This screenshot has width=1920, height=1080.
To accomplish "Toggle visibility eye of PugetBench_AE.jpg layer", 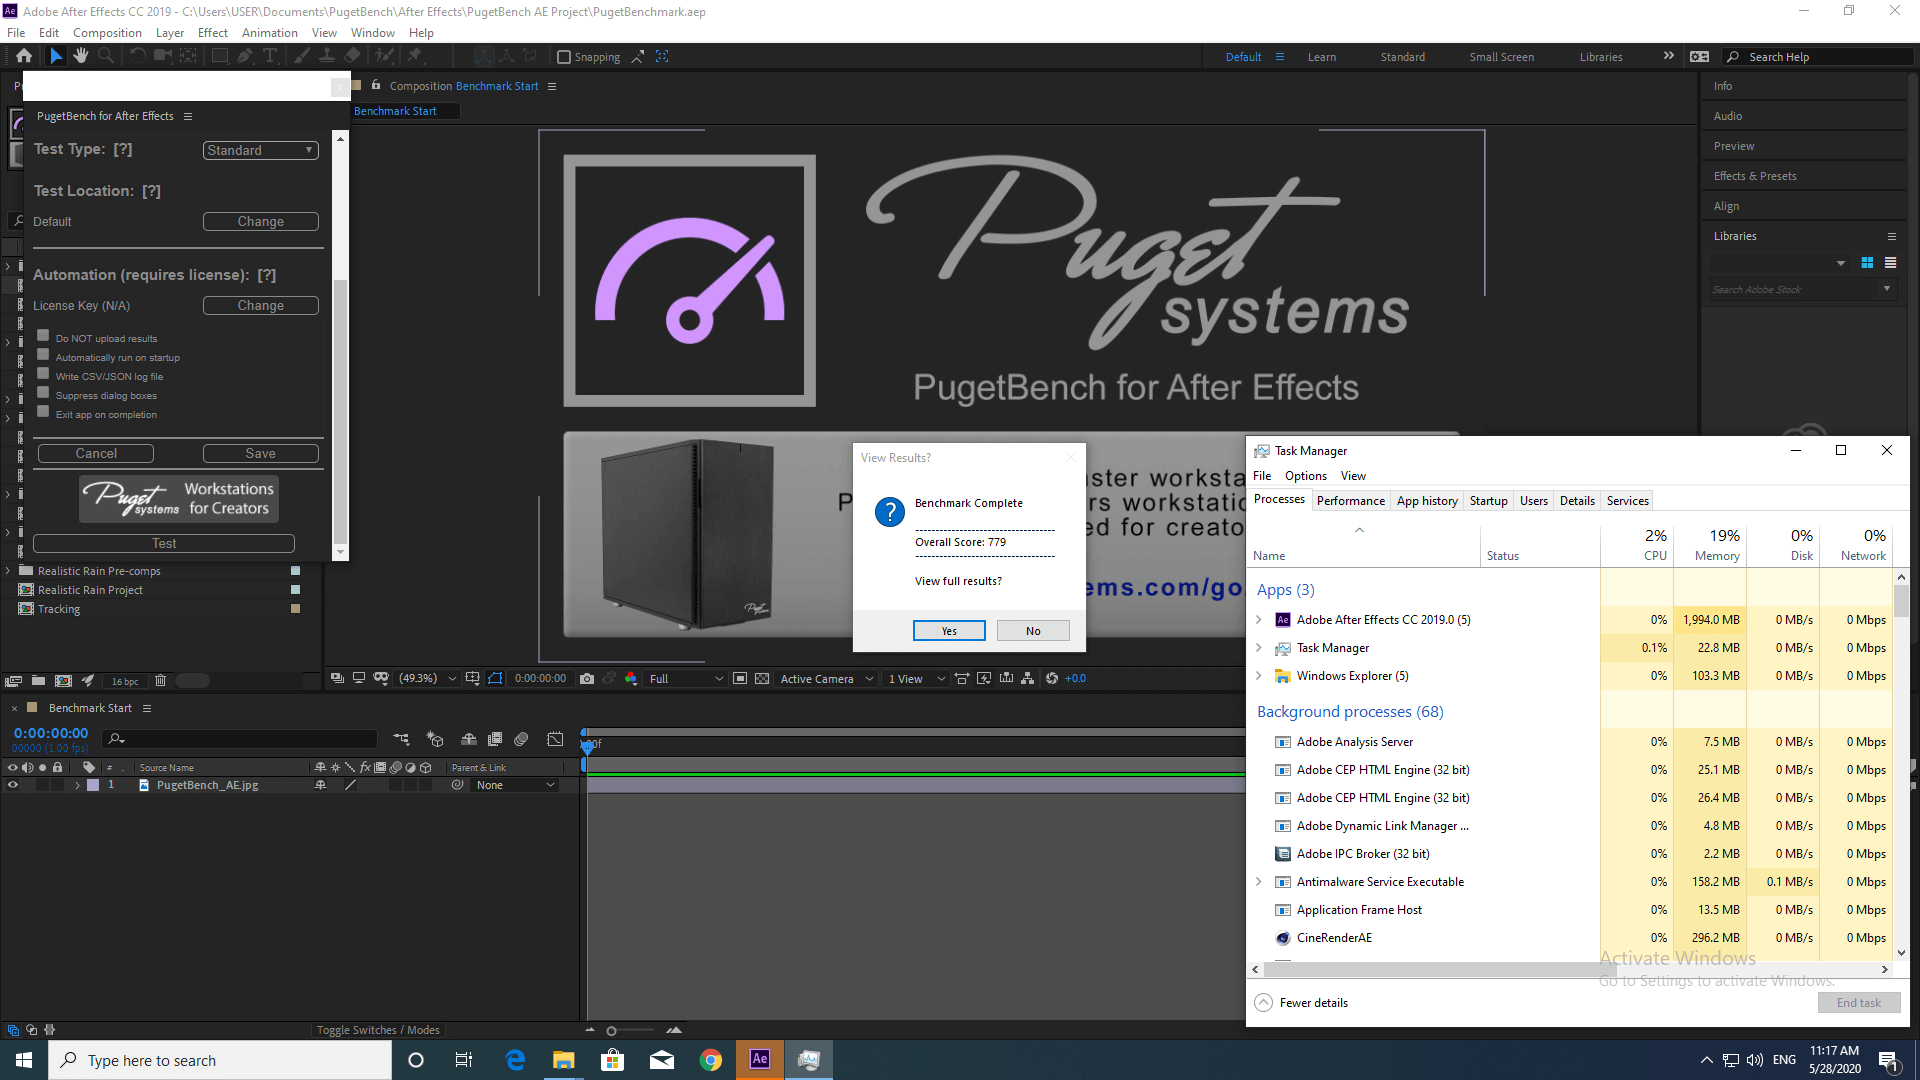I will 13,786.
